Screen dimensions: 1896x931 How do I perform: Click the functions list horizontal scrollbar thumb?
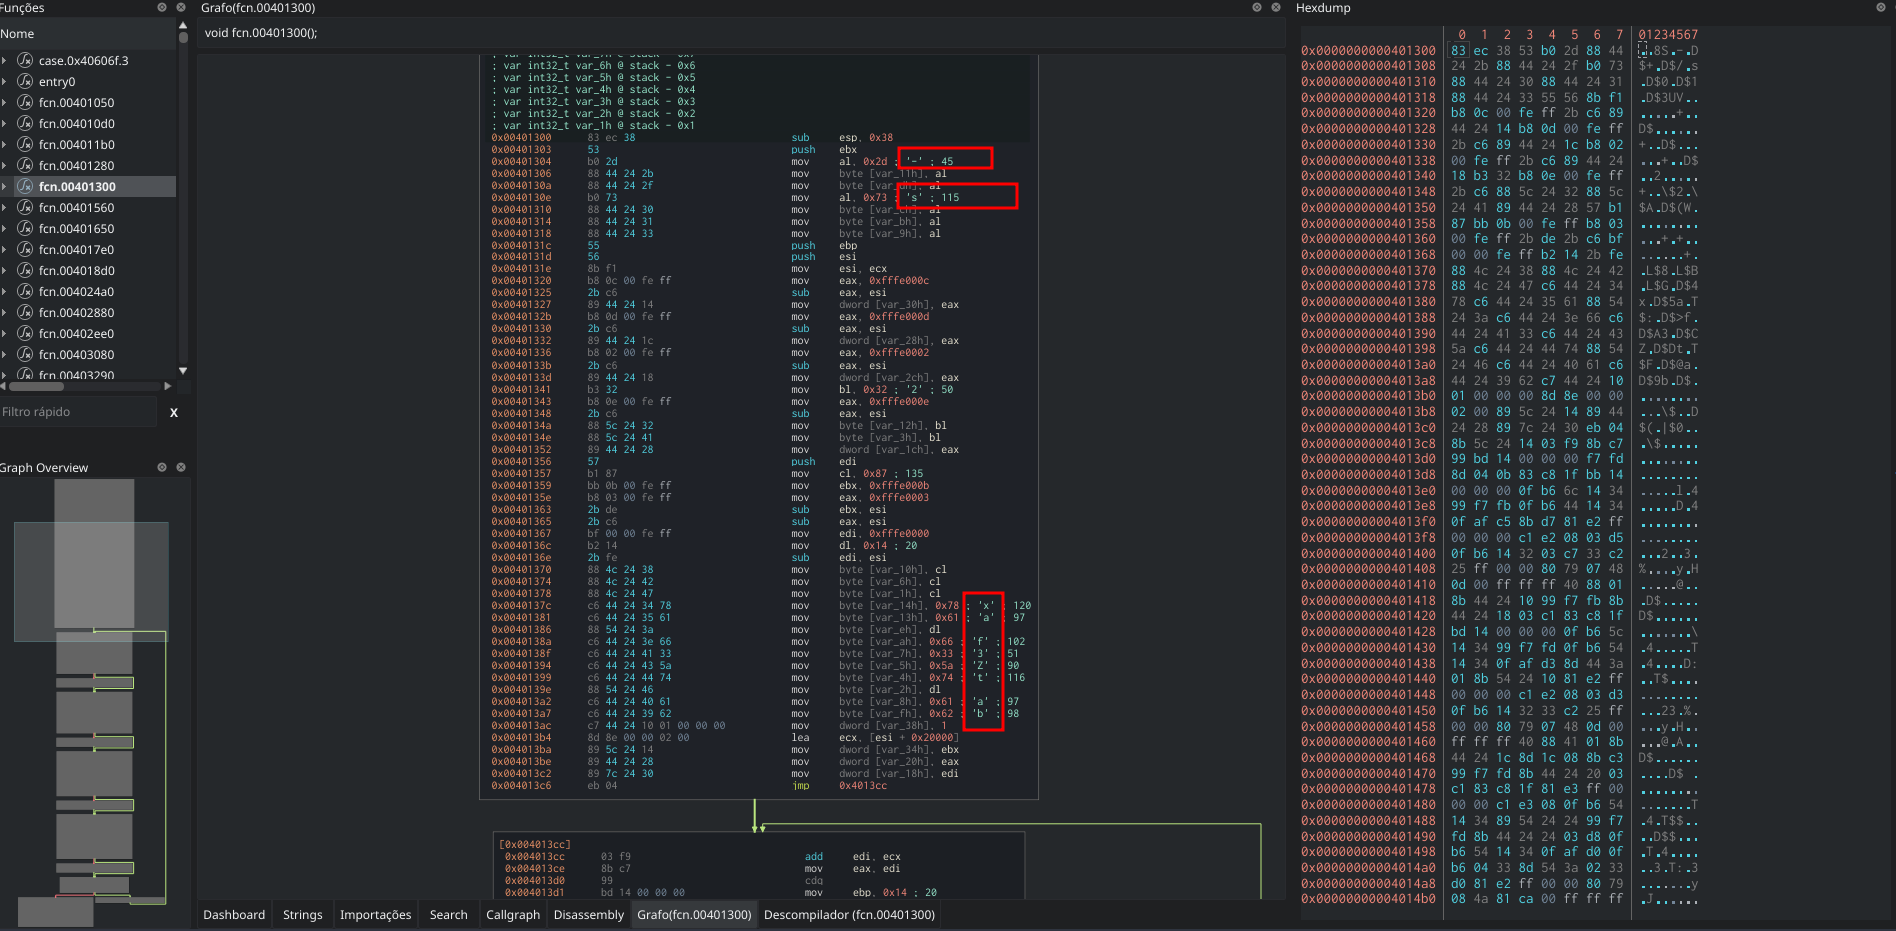coord(36,386)
